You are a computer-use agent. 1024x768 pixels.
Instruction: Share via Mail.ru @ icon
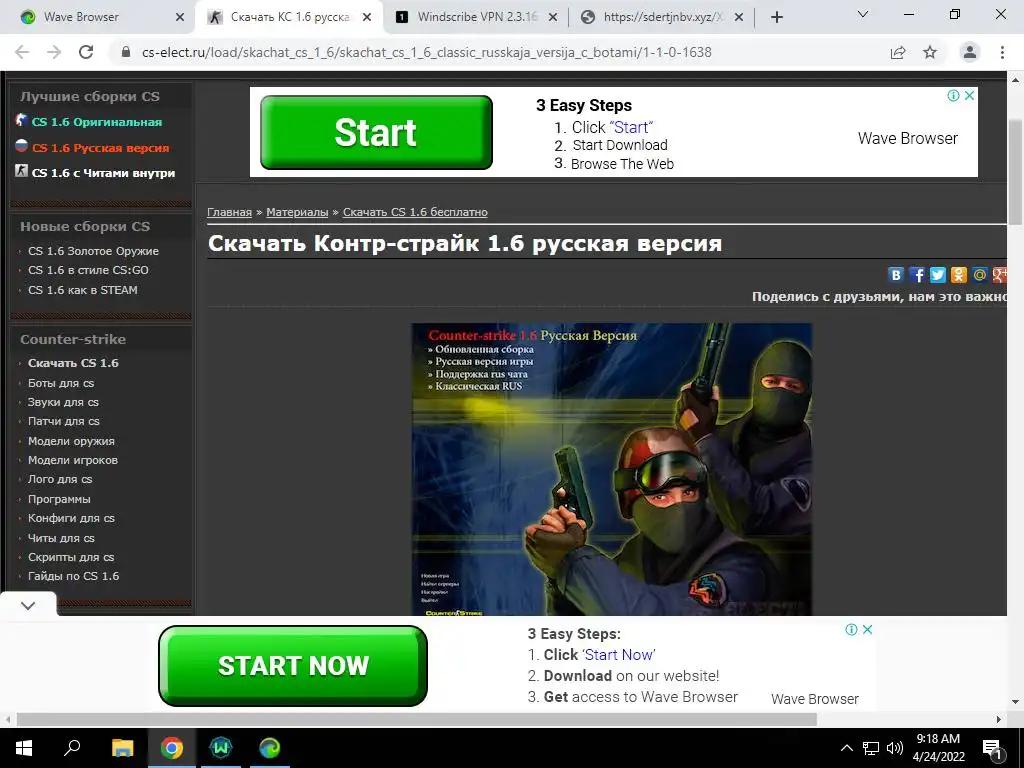(x=980, y=275)
